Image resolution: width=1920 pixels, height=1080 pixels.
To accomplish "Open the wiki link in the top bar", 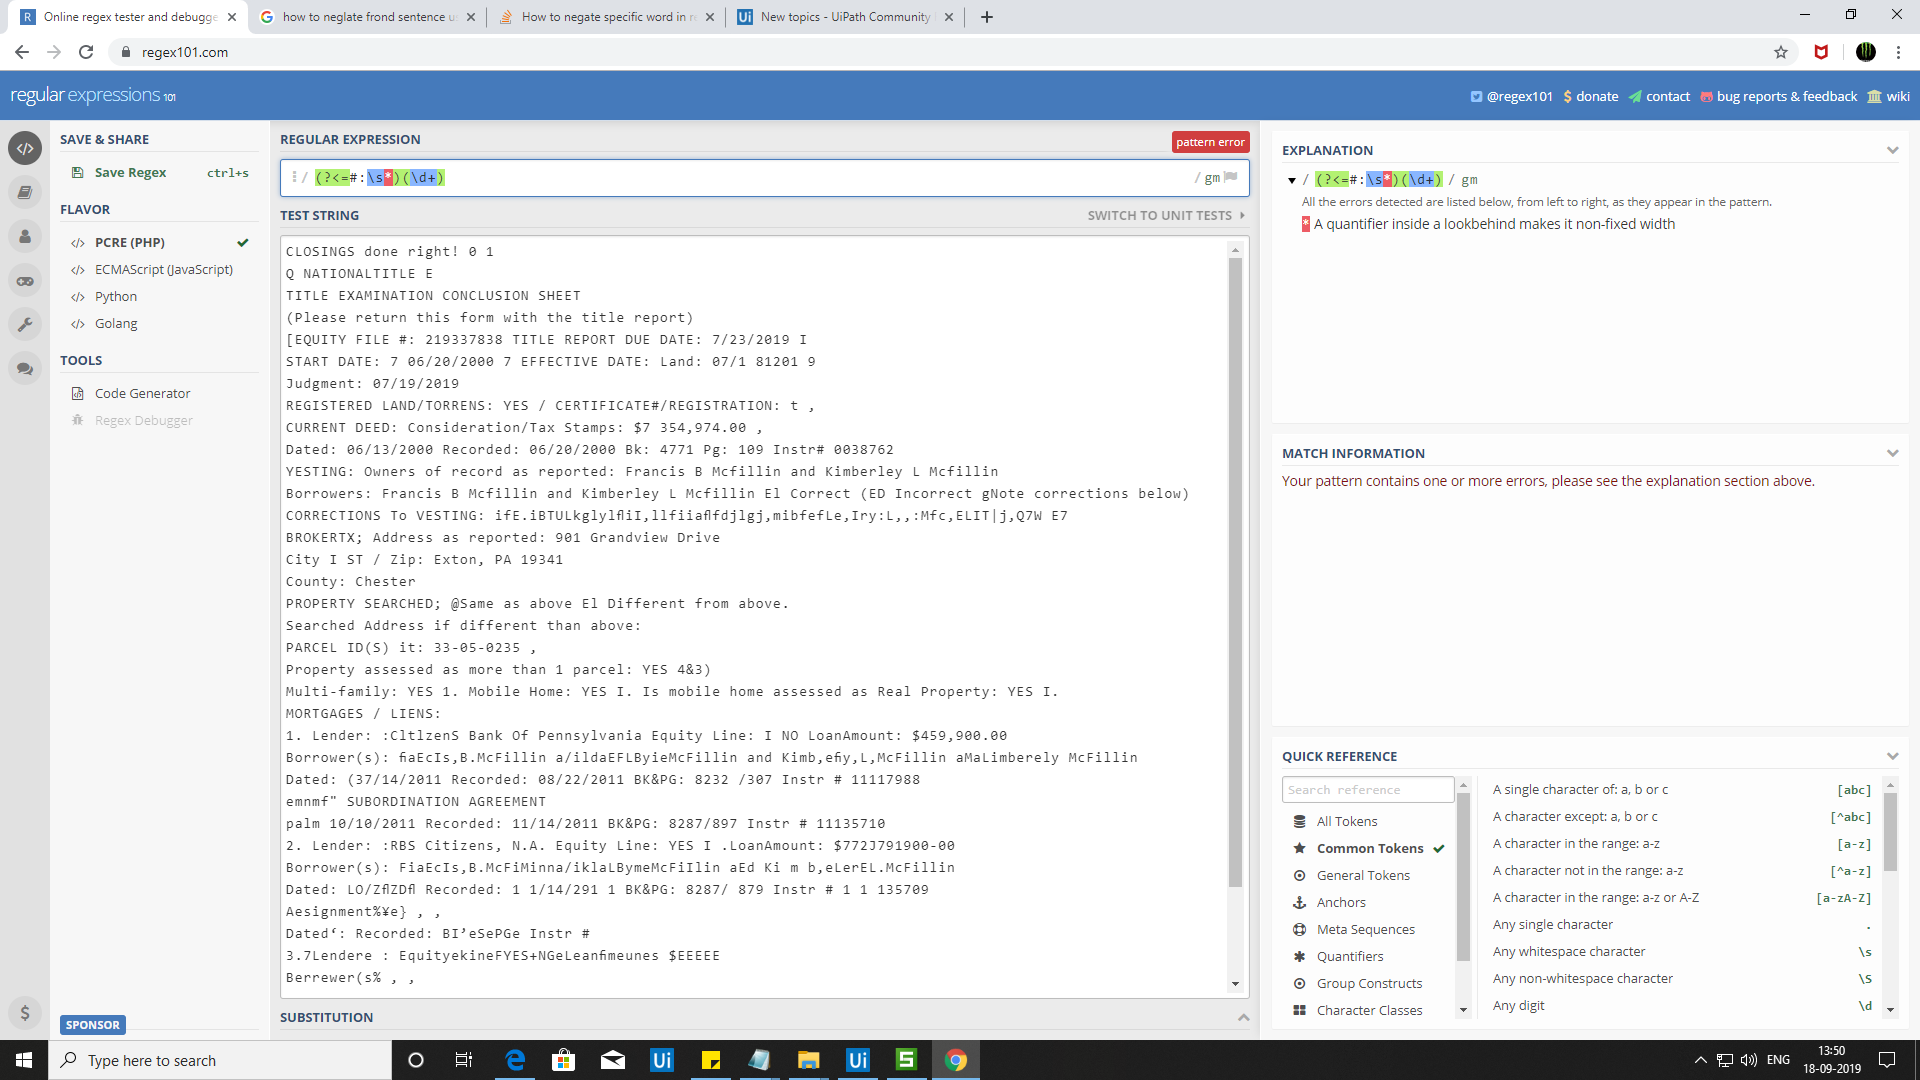I will [x=1897, y=96].
